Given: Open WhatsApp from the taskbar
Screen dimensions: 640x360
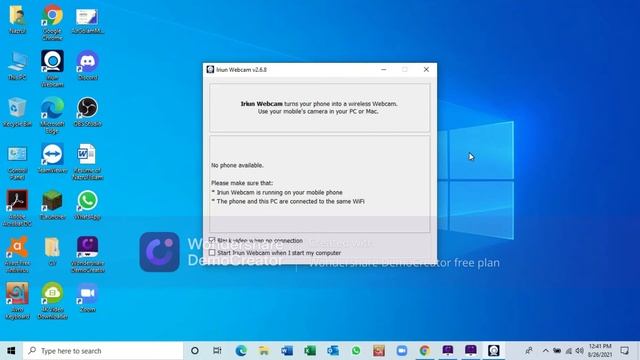Looking at the screenshot, I should pyautogui.click(x=356, y=351).
